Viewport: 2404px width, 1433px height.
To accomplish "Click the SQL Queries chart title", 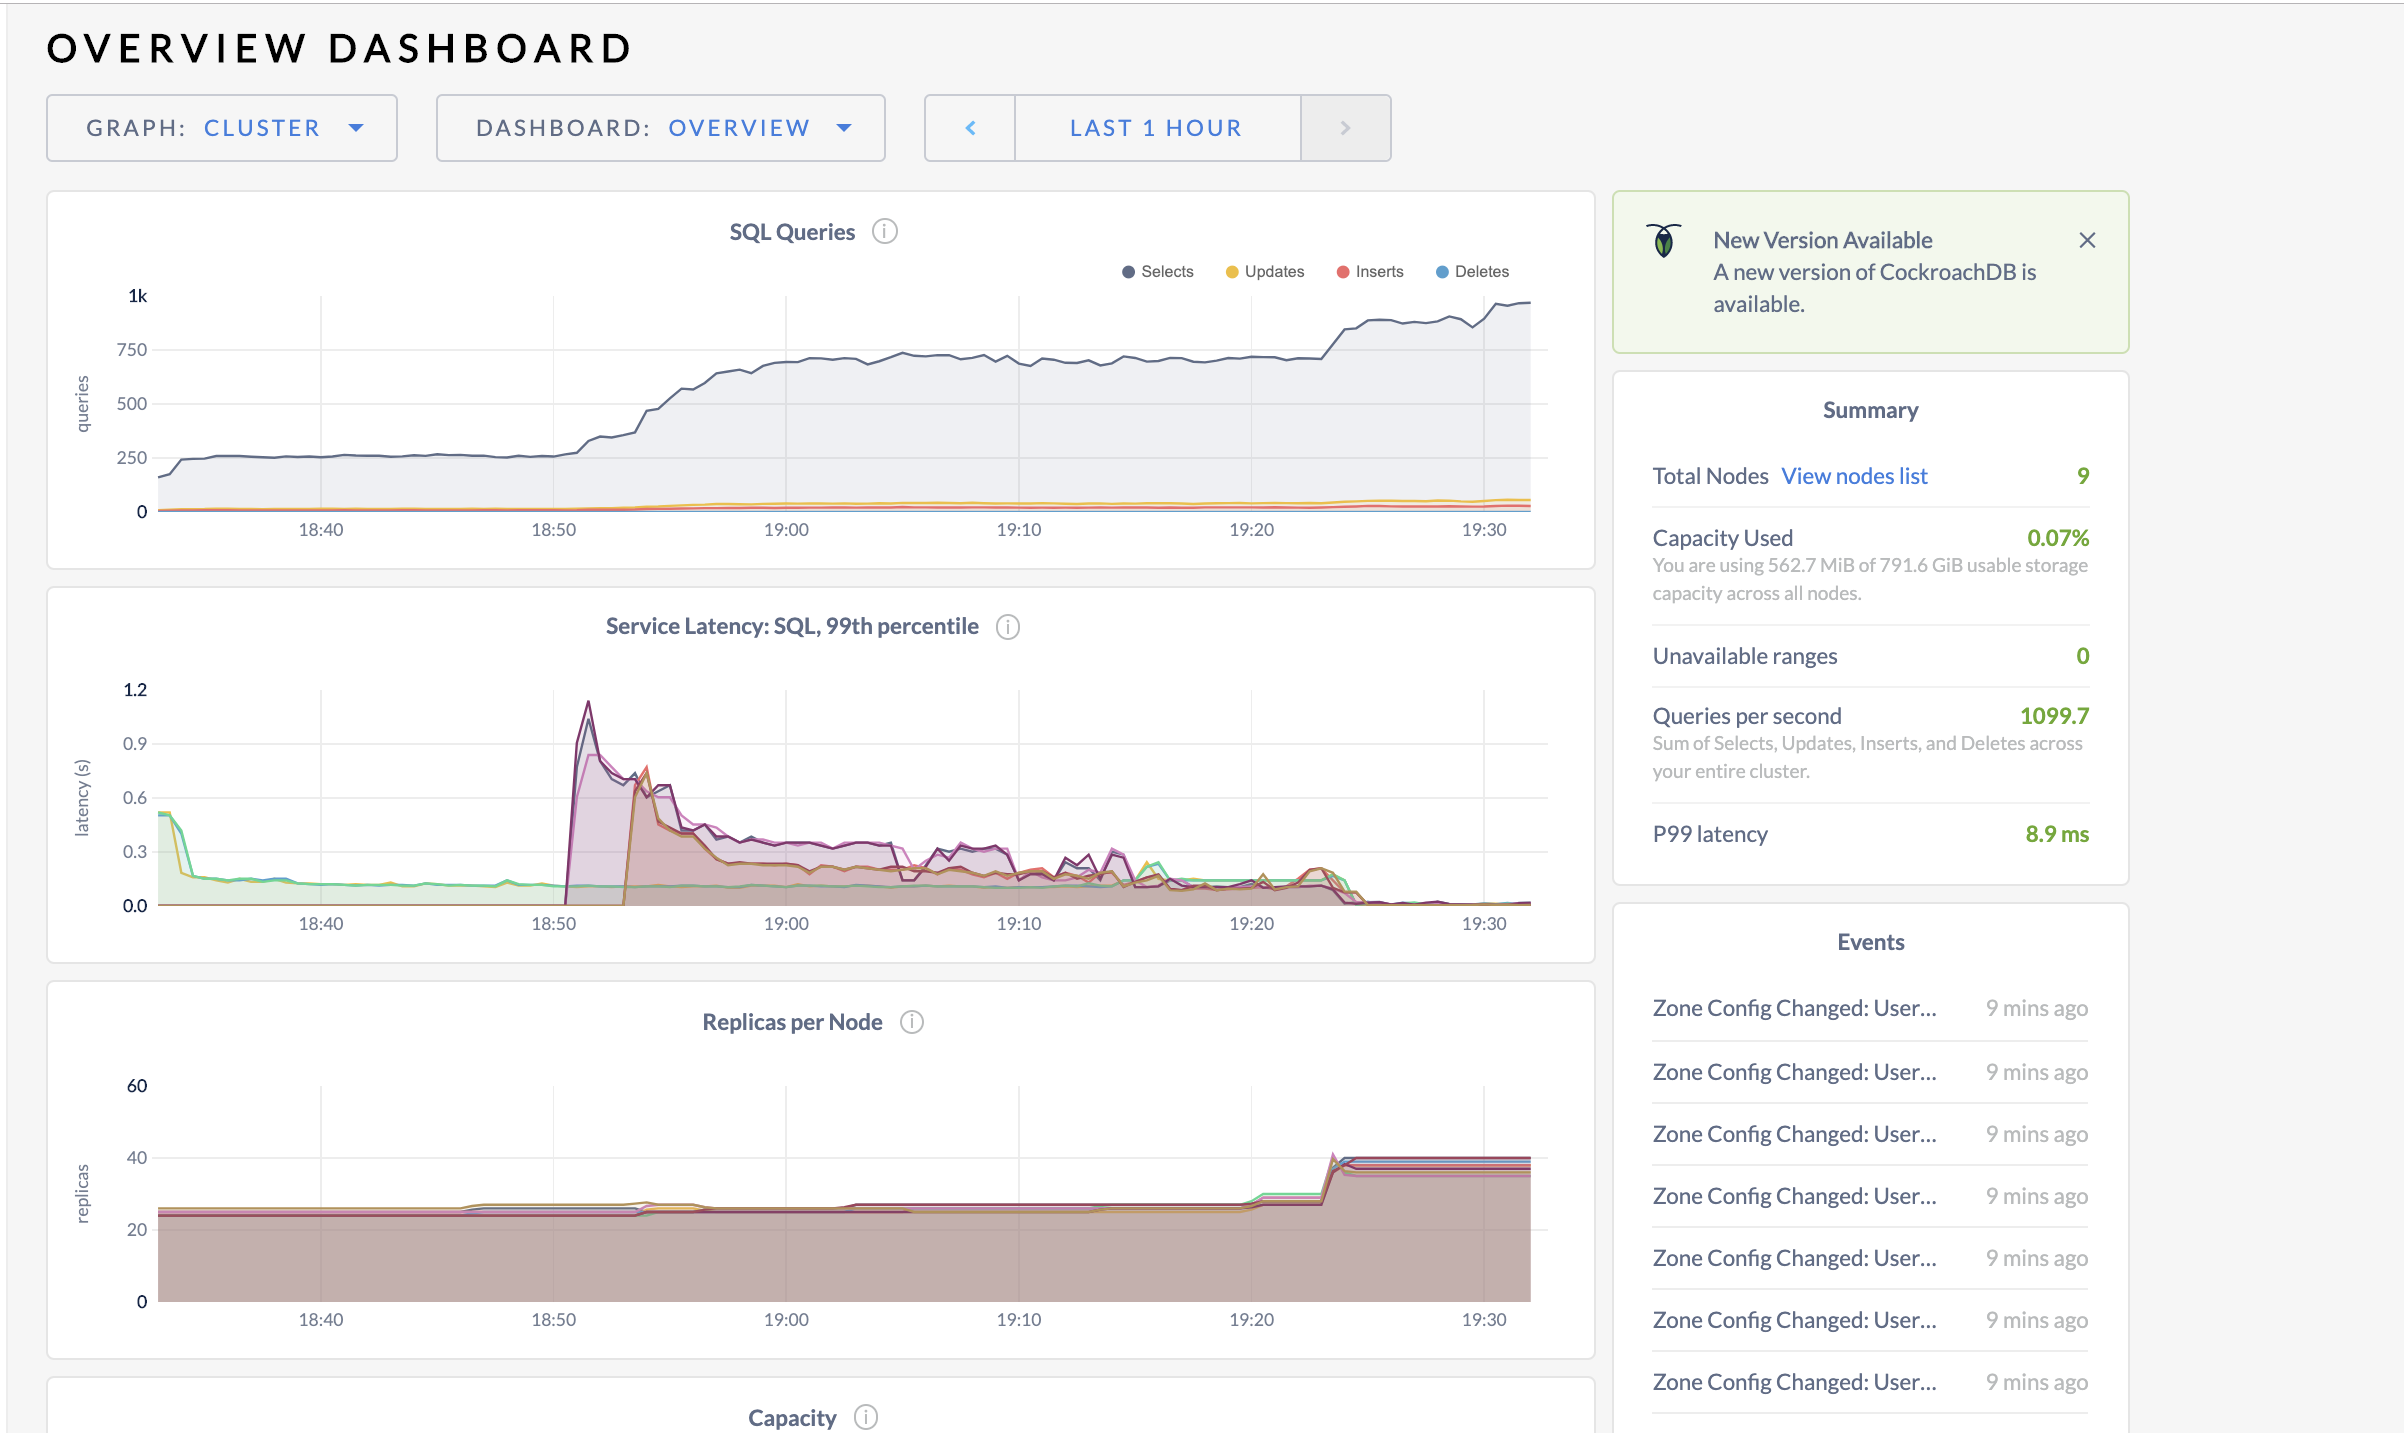I will 792,232.
